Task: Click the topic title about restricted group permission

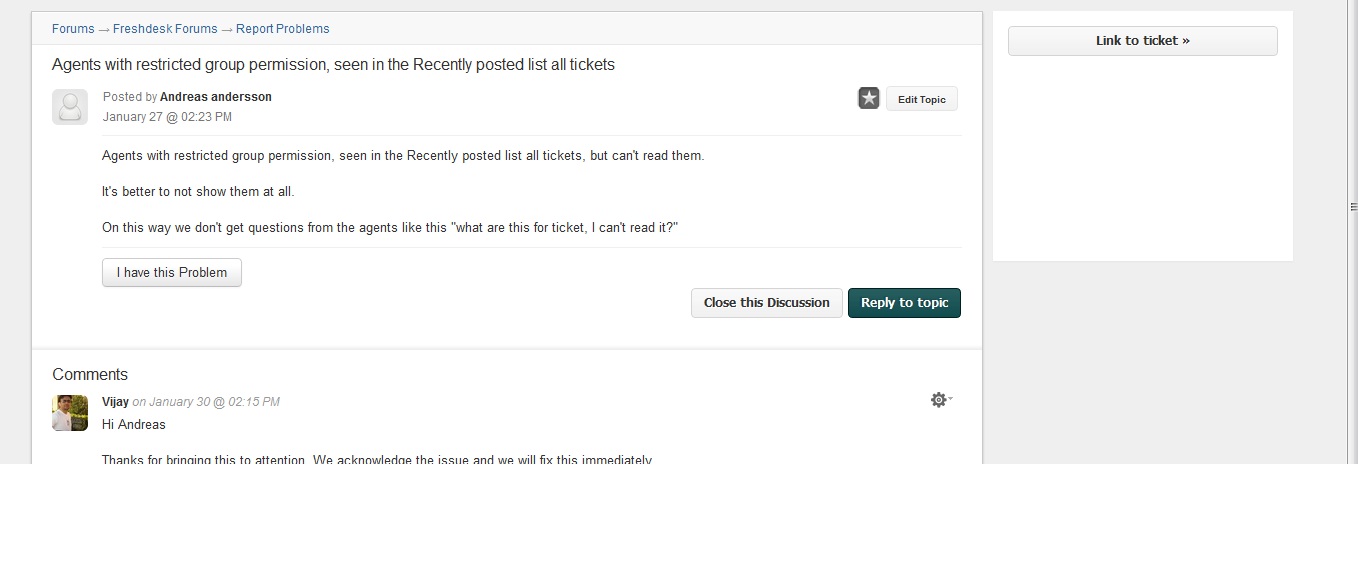Action: [333, 65]
